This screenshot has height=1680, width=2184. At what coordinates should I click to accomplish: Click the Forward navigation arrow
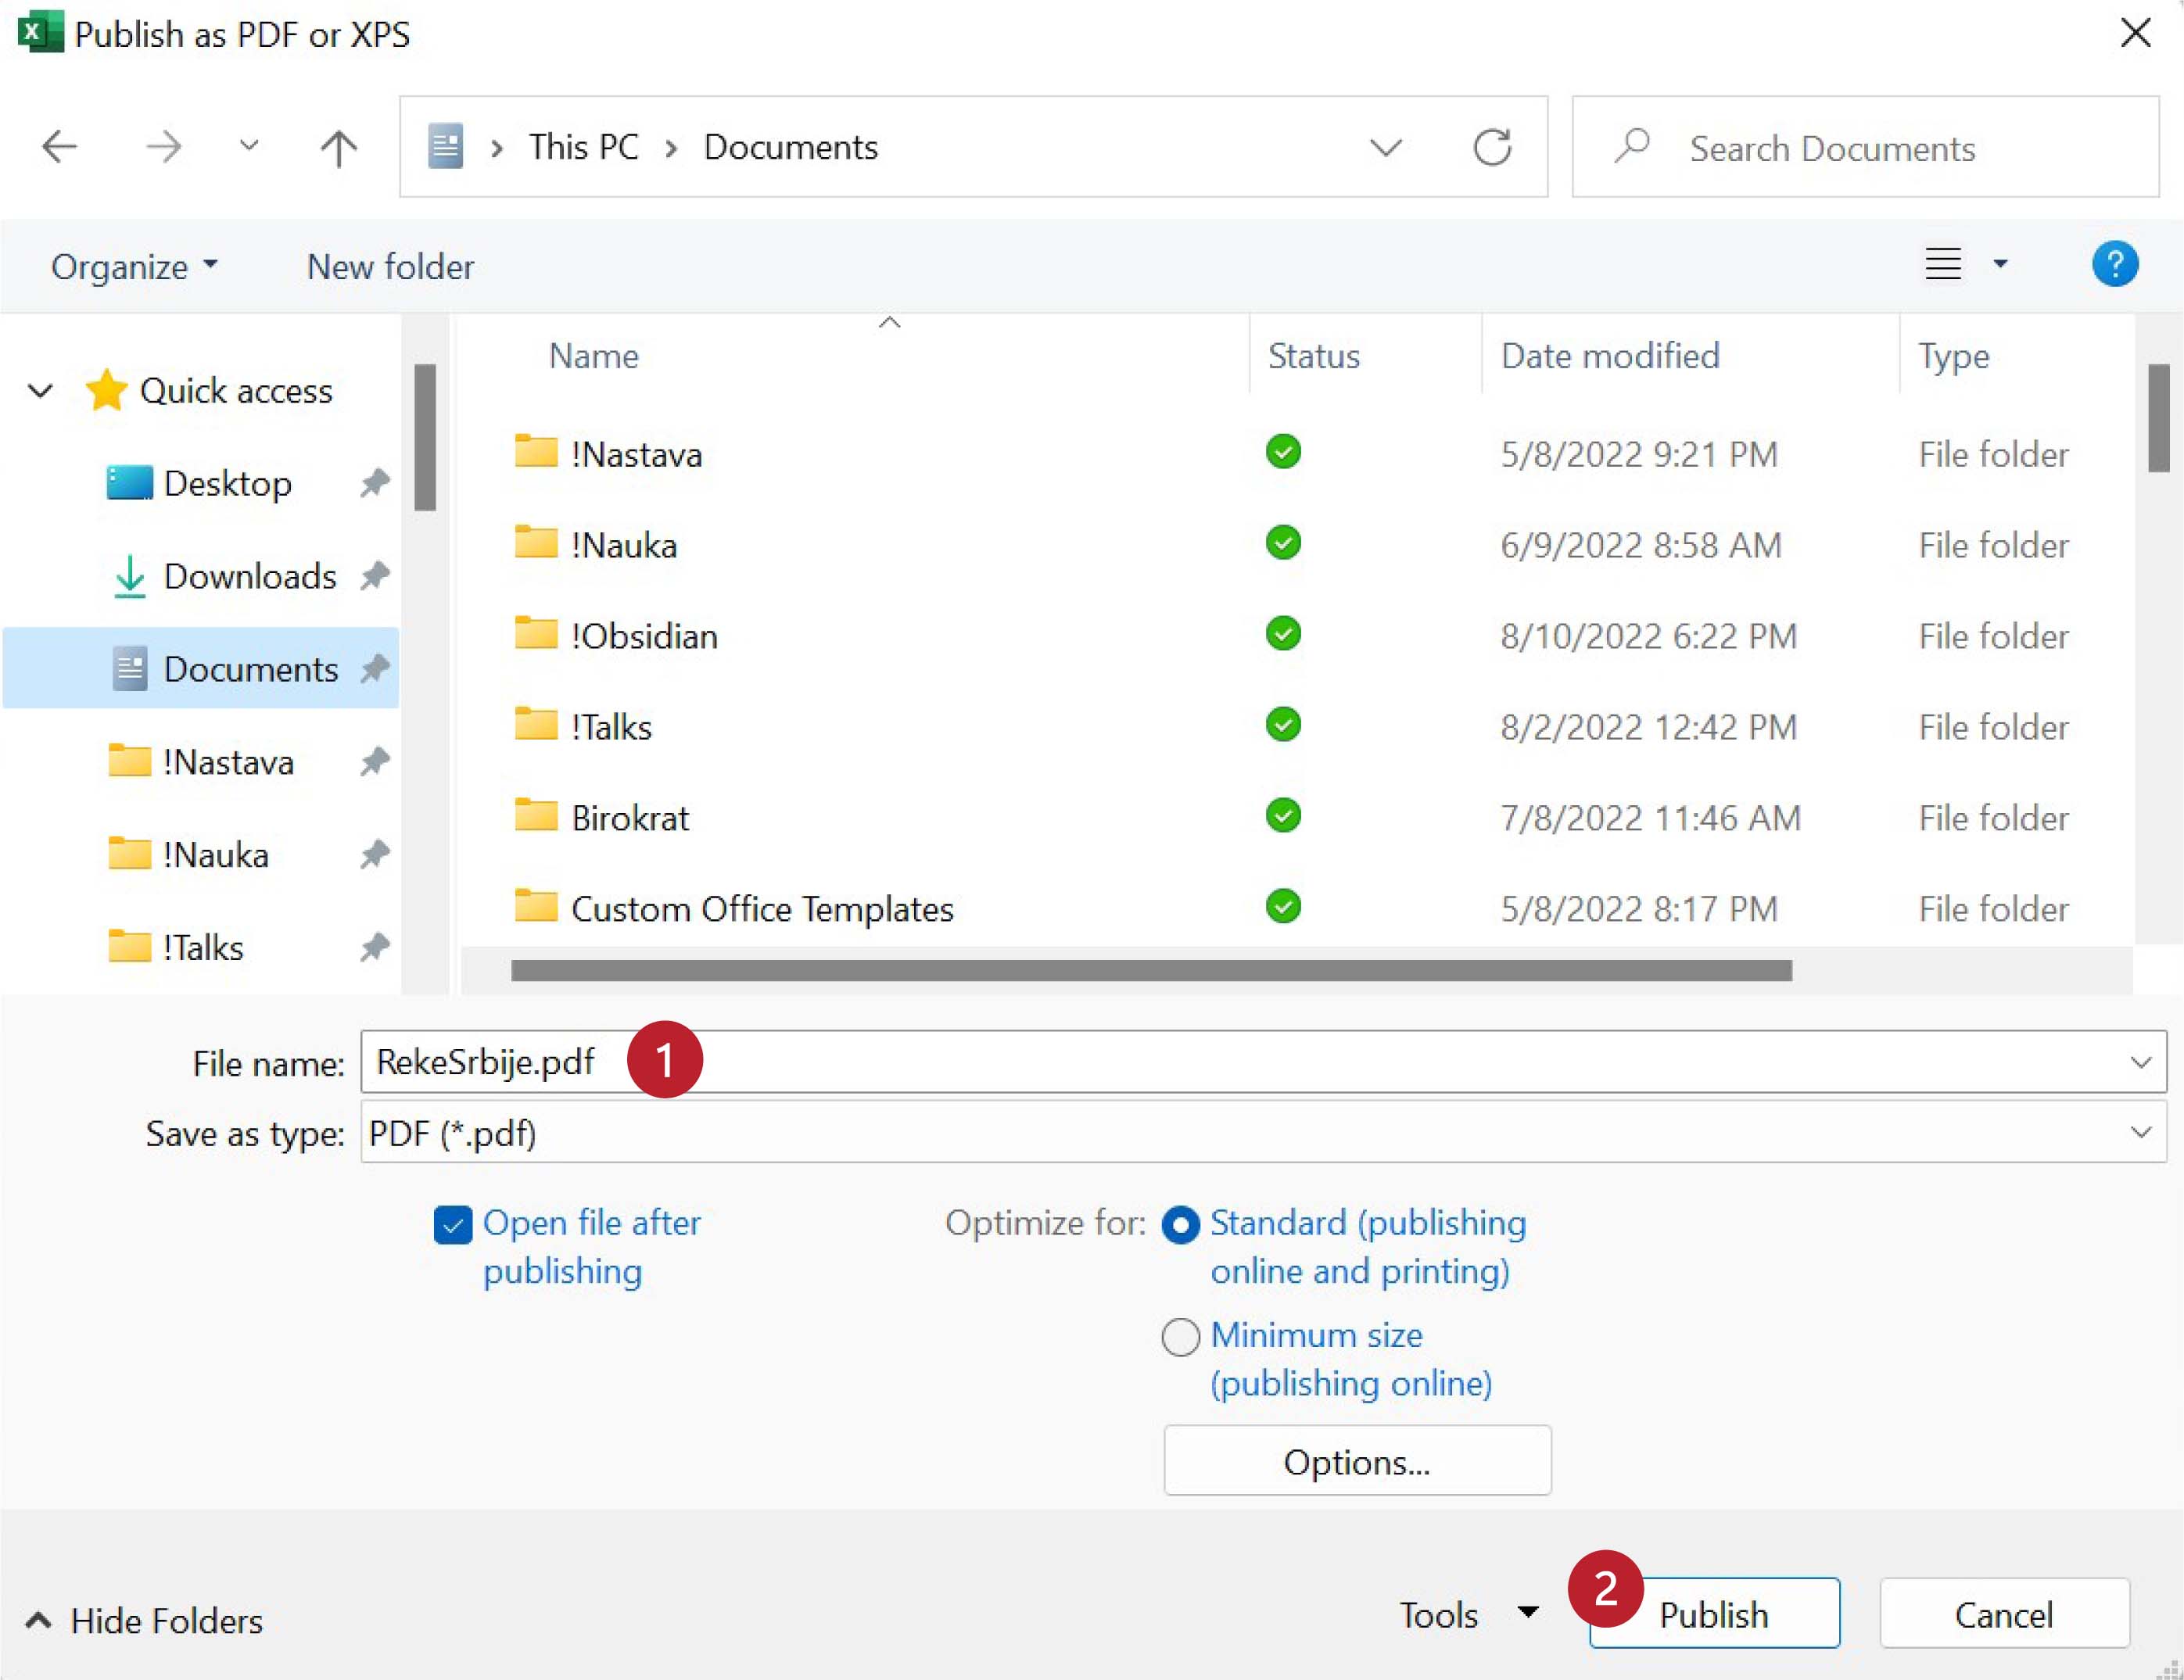point(164,147)
